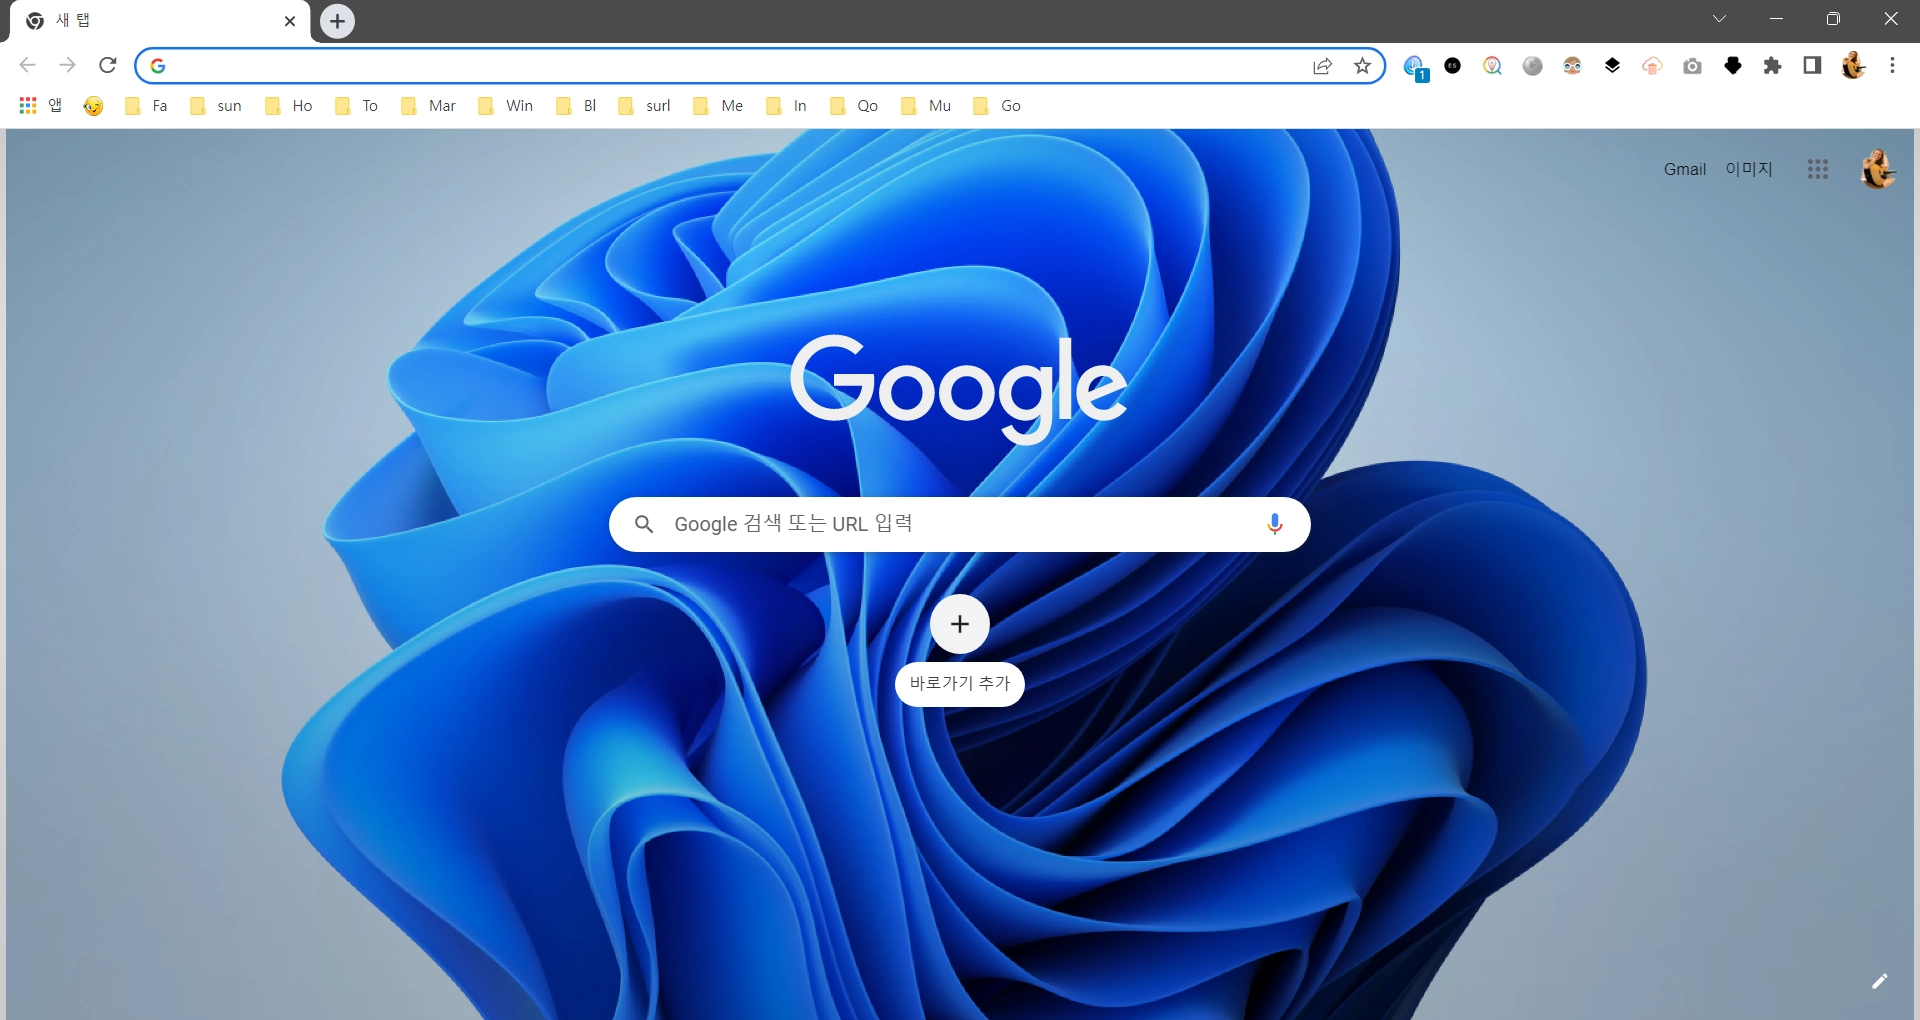Open the tab search dropdown arrow
The image size is (1920, 1020).
[x=1719, y=19]
